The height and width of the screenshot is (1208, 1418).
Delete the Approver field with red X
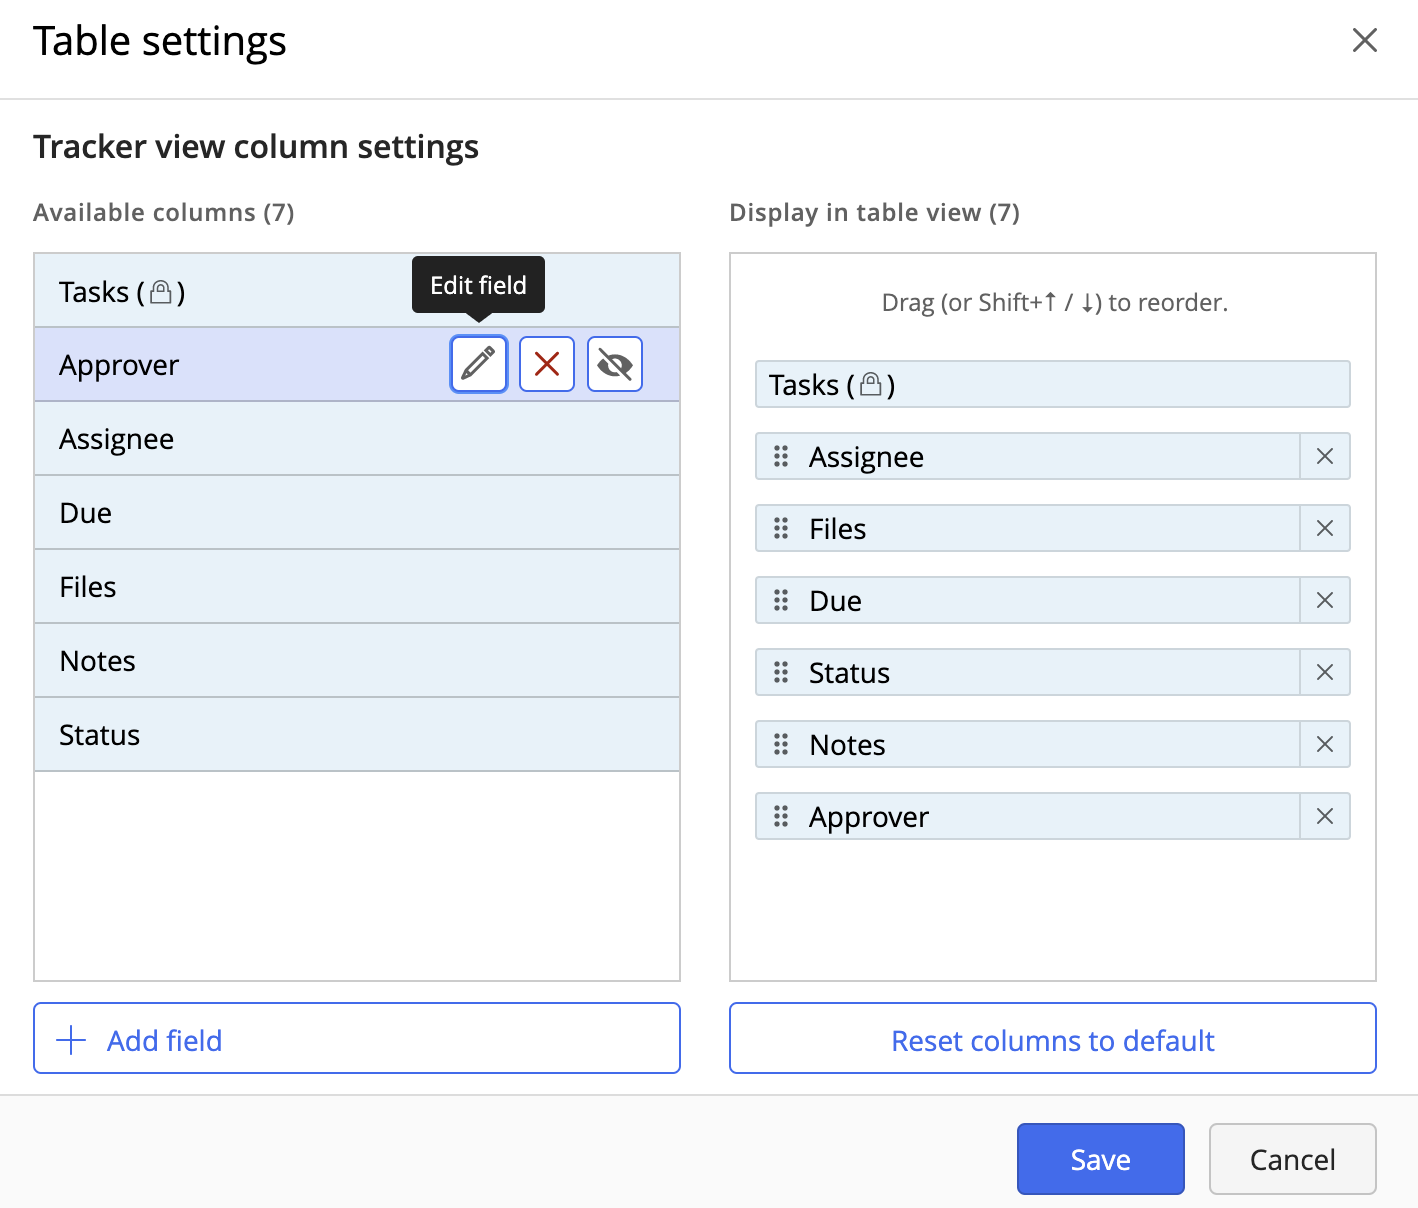coord(547,364)
